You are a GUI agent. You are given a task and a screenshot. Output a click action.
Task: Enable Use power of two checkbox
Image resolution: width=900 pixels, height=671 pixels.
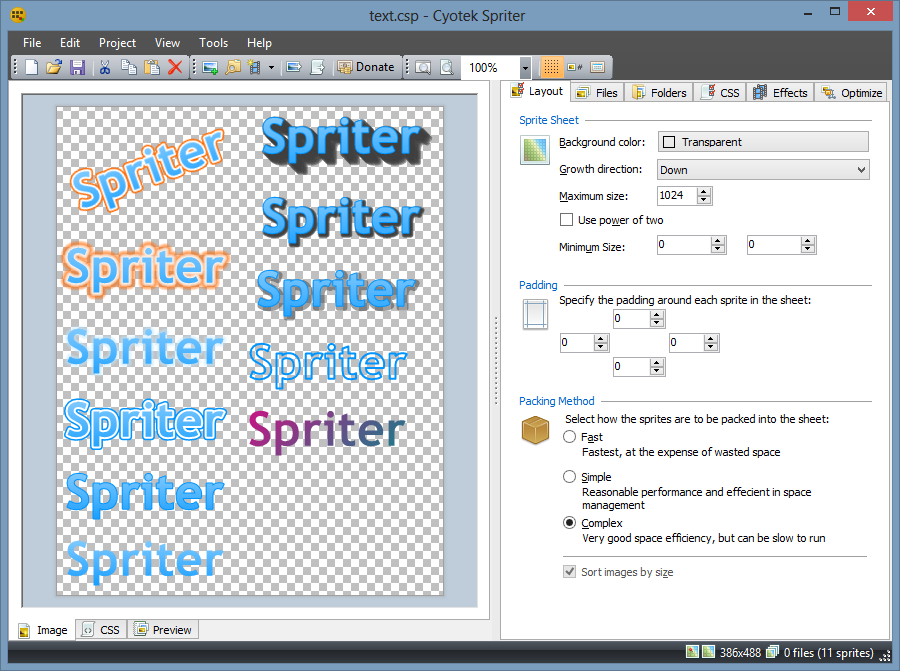tap(567, 220)
